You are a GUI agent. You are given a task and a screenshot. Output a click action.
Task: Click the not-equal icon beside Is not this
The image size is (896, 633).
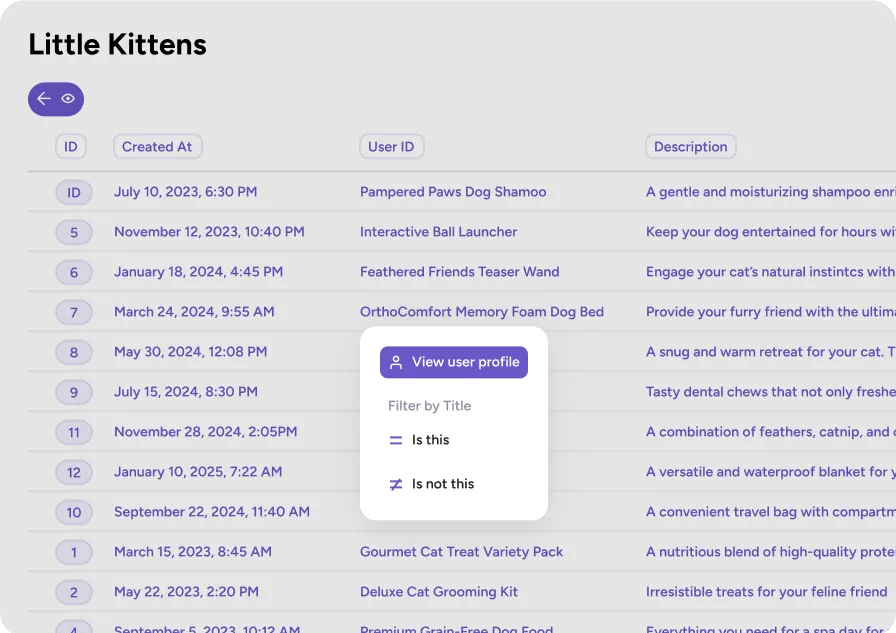[396, 484]
